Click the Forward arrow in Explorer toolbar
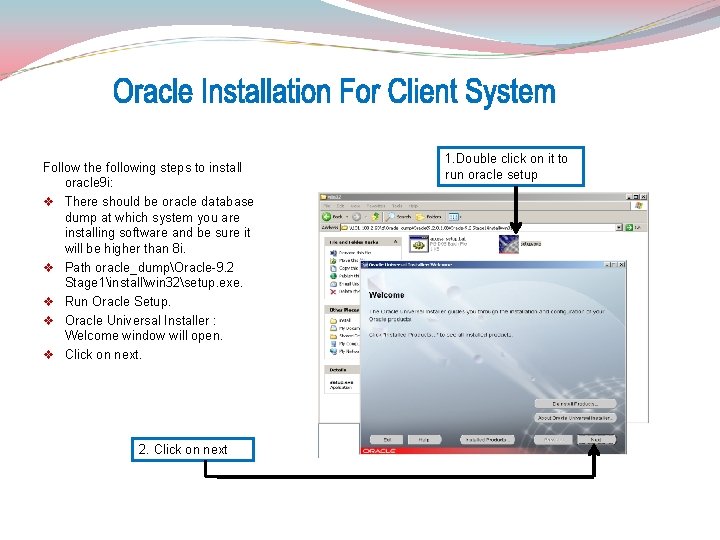 tap(356, 216)
